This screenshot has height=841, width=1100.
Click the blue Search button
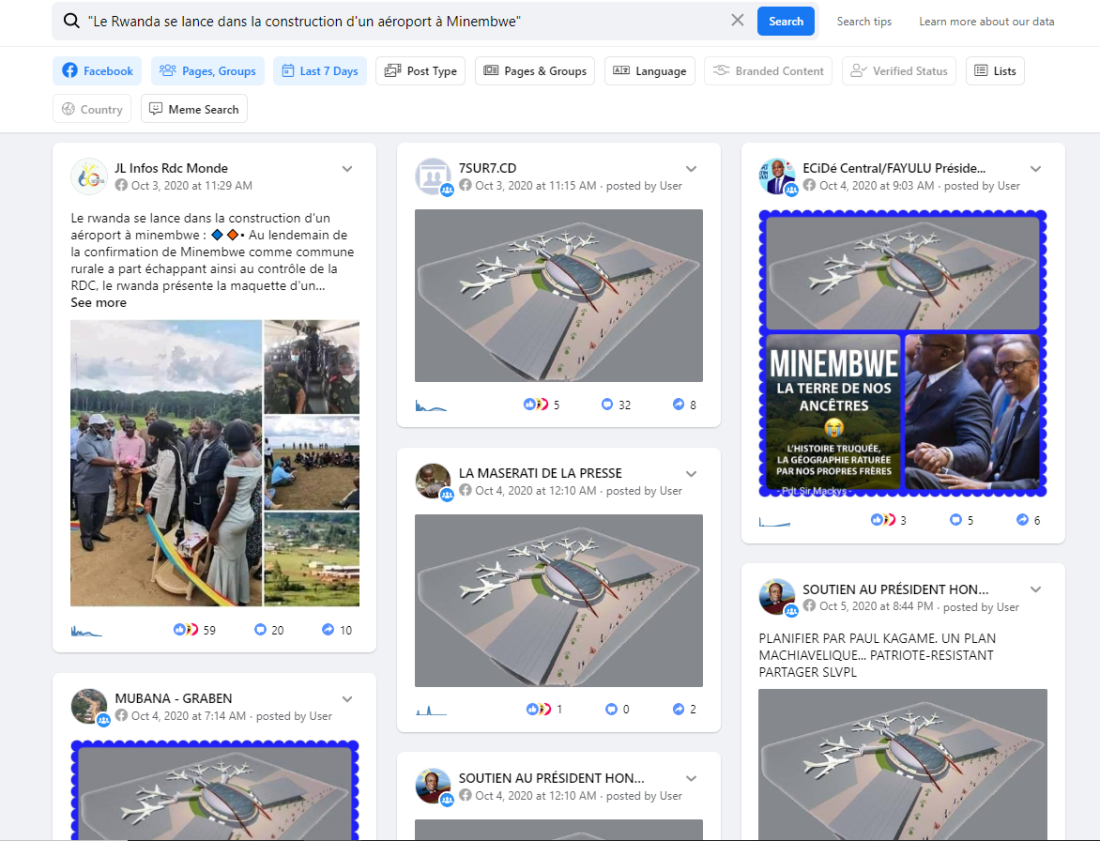pos(786,21)
